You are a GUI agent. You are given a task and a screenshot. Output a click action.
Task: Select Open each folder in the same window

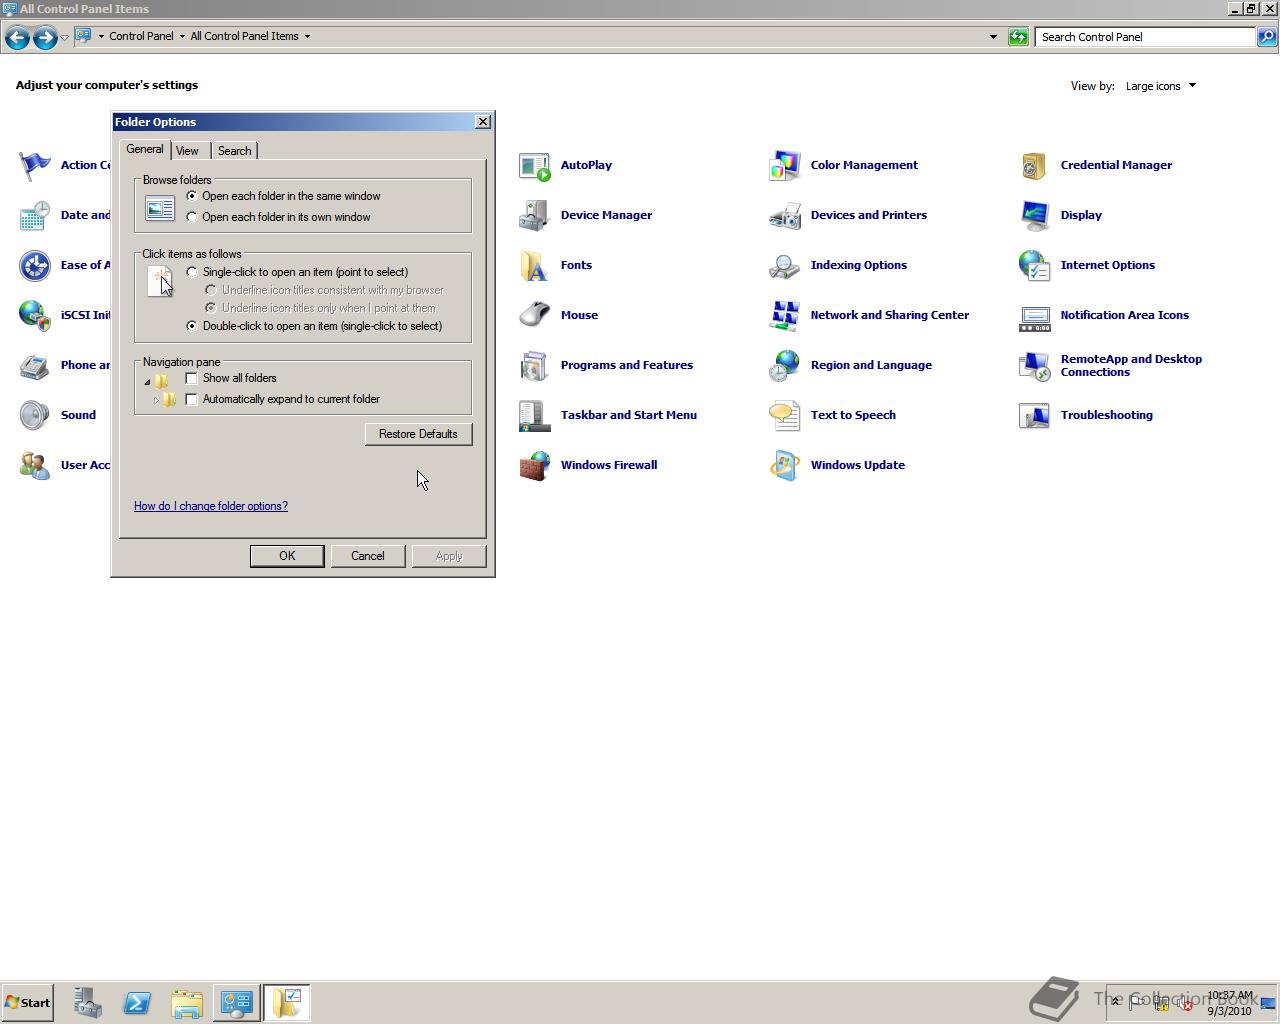coord(192,196)
